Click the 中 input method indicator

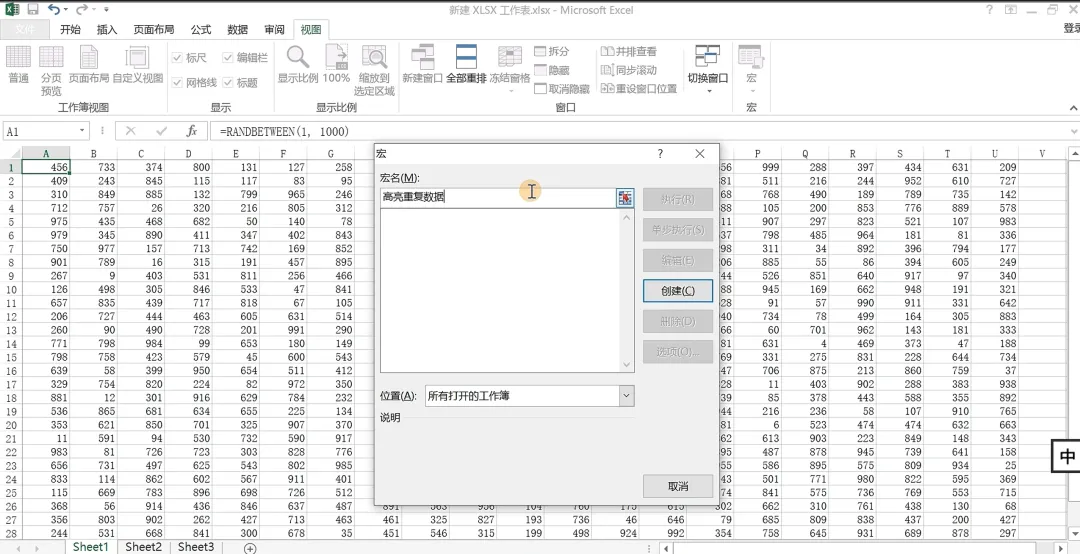1067,456
